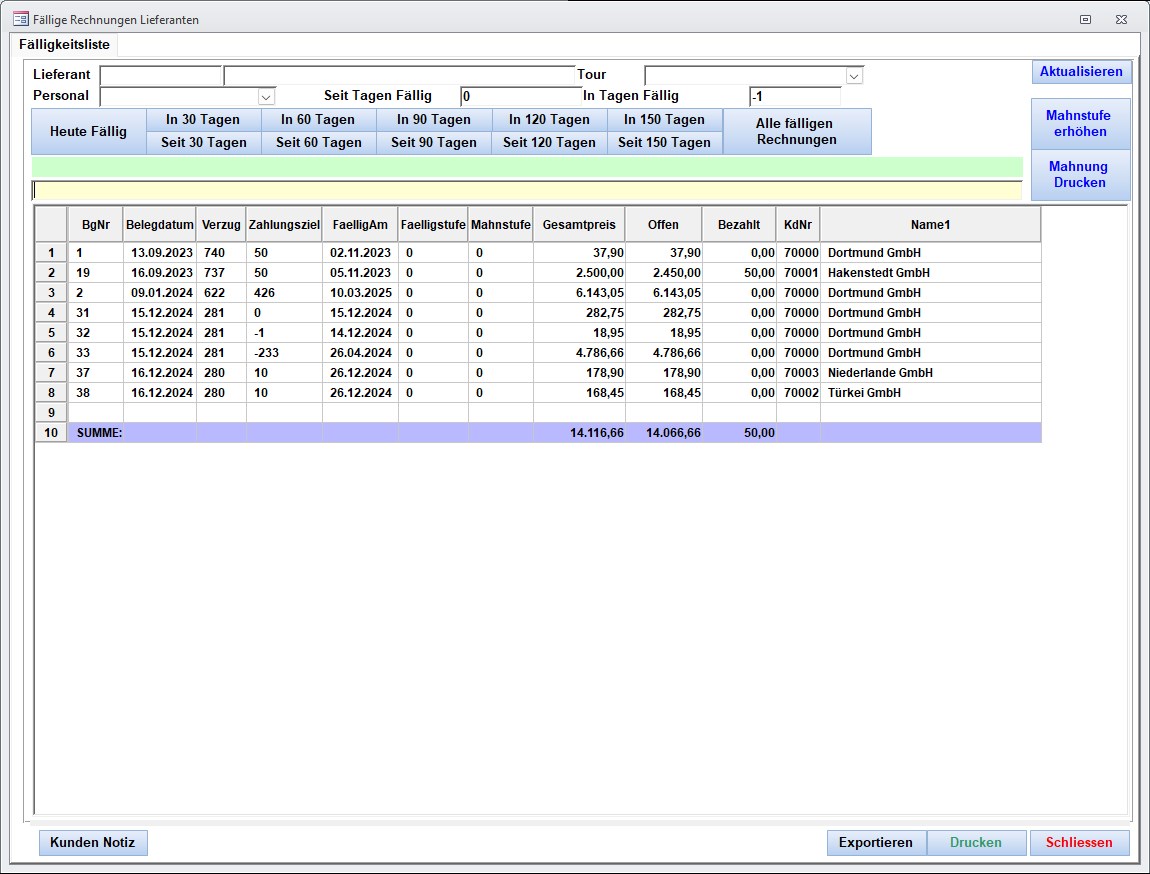Click the In Tagen Fällig field
Screen dimensions: 1150x874
point(794,97)
